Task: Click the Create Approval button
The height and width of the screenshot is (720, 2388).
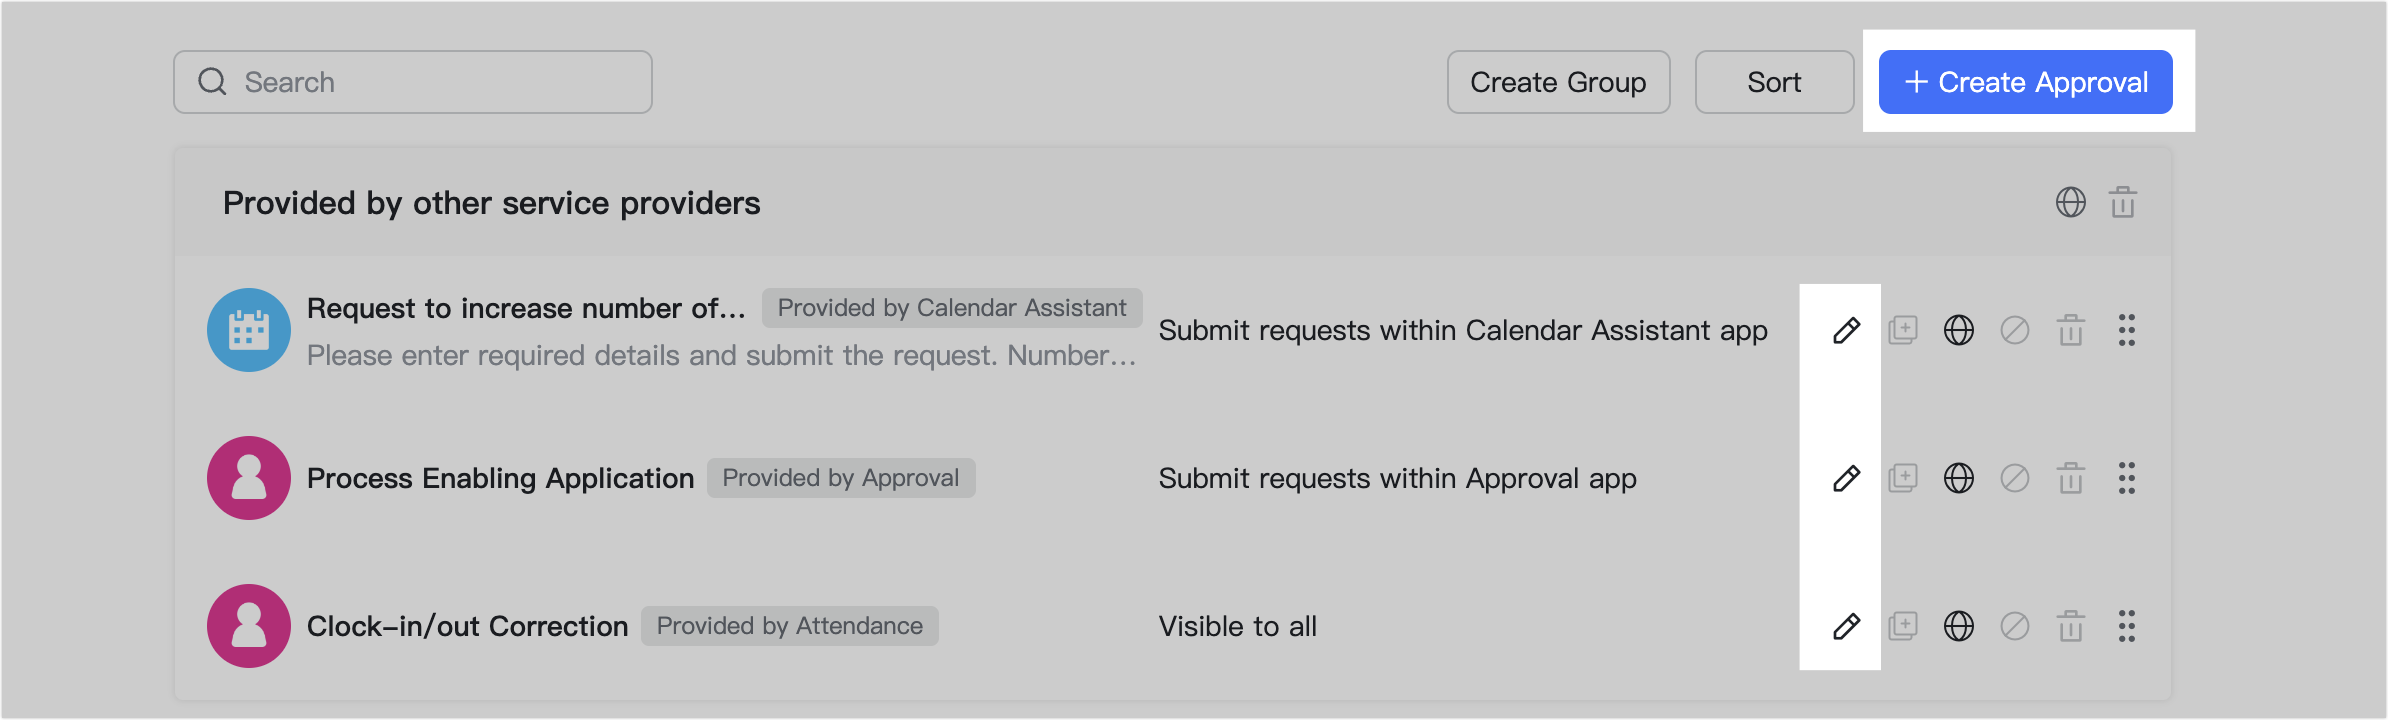Action: 2023,82
